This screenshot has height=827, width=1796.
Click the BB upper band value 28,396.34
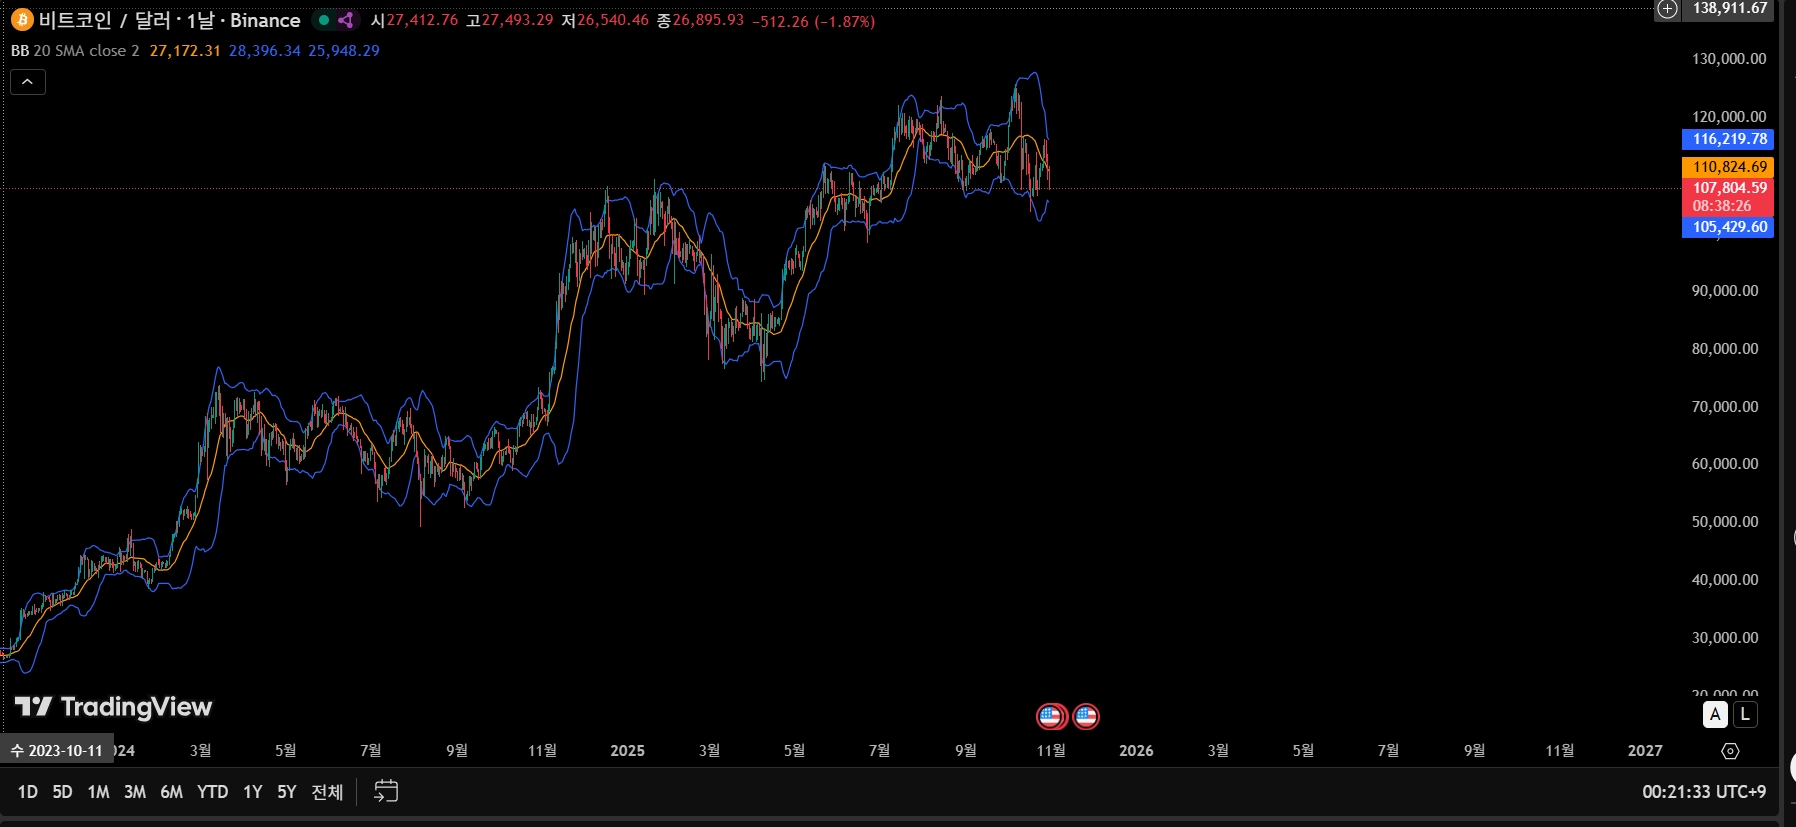[264, 51]
